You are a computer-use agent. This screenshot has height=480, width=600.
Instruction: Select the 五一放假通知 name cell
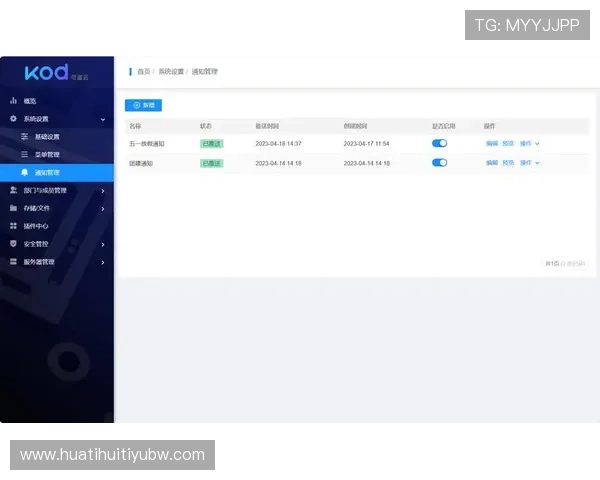tap(147, 144)
